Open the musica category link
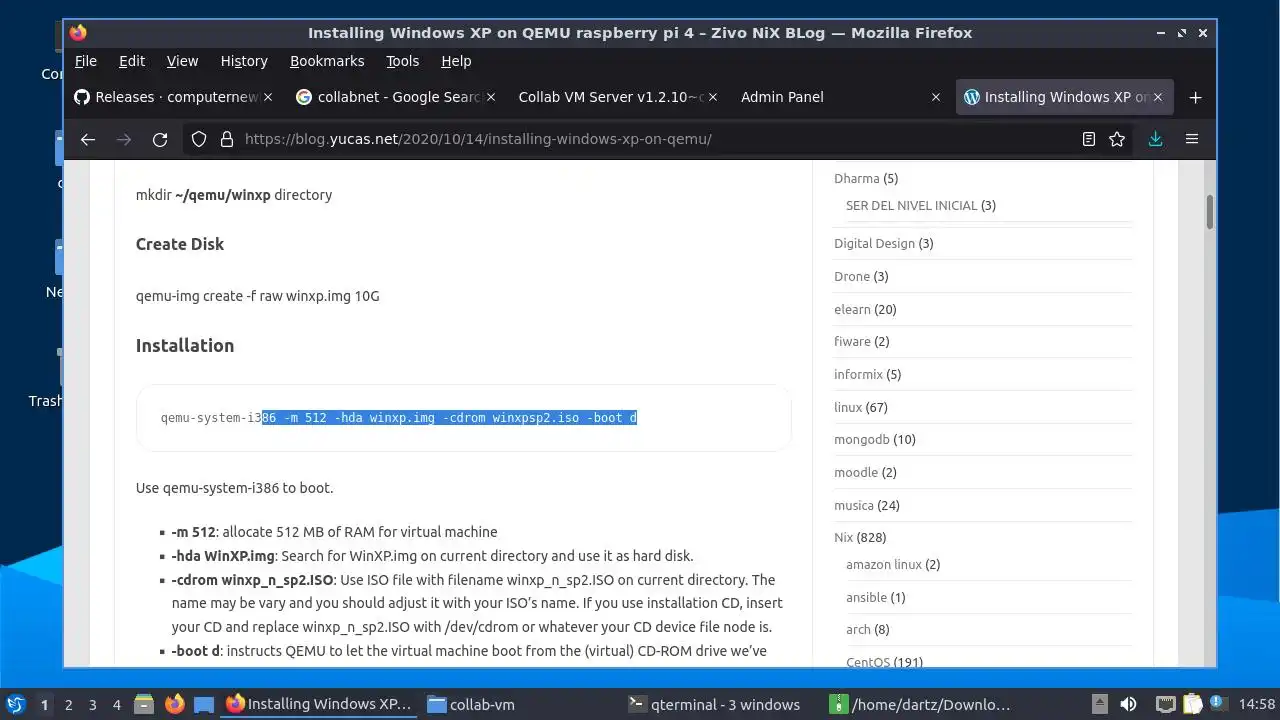1280x720 pixels. (x=854, y=505)
